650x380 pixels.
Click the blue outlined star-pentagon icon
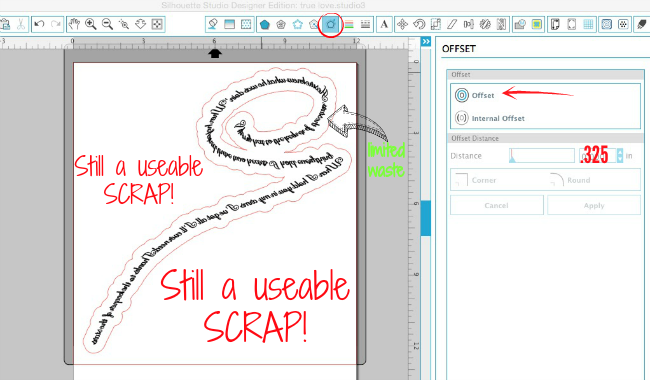click(x=298, y=24)
